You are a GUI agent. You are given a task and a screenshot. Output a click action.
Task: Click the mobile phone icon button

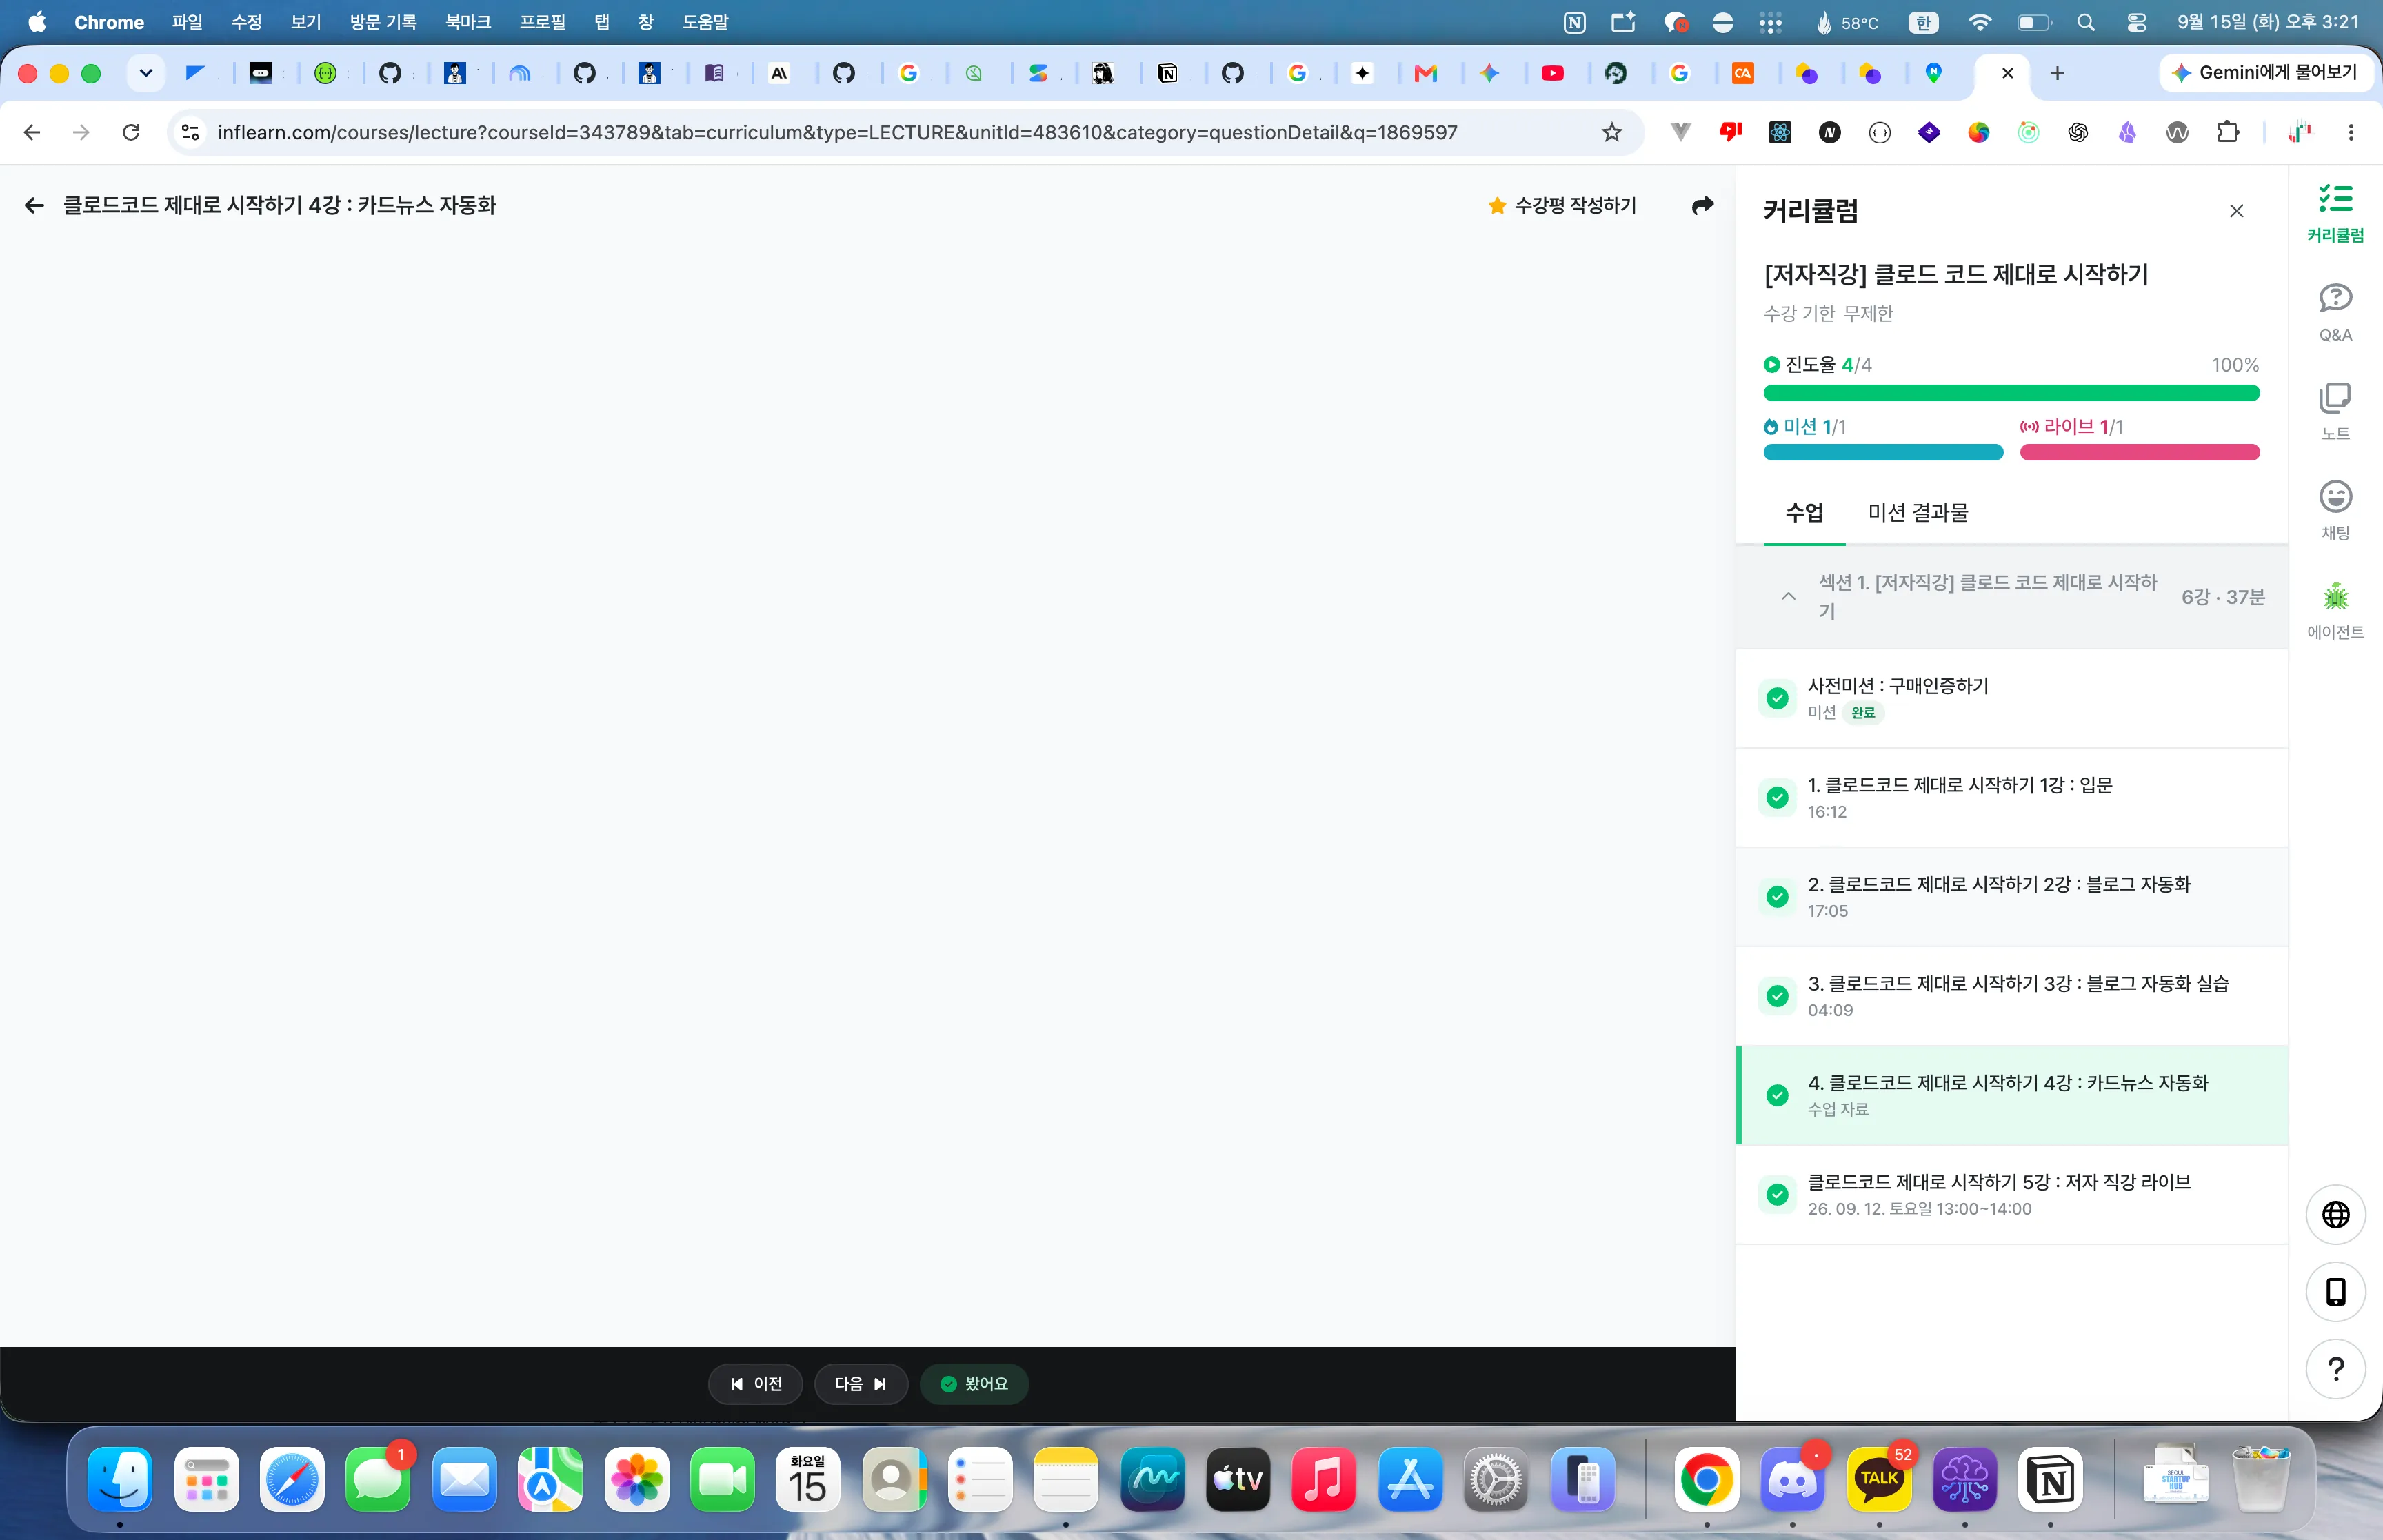click(x=2335, y=1291)
